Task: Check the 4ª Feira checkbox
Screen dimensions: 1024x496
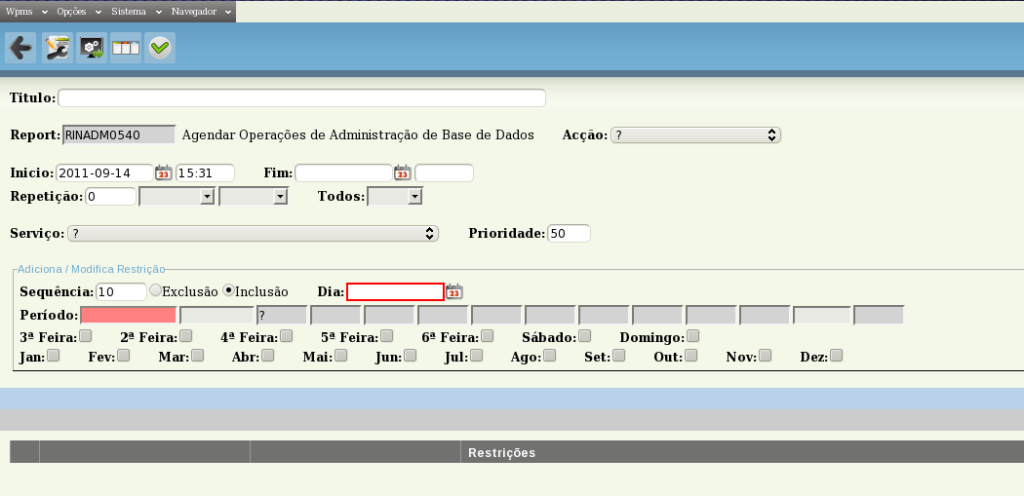Action: click(x=286, y=335)
